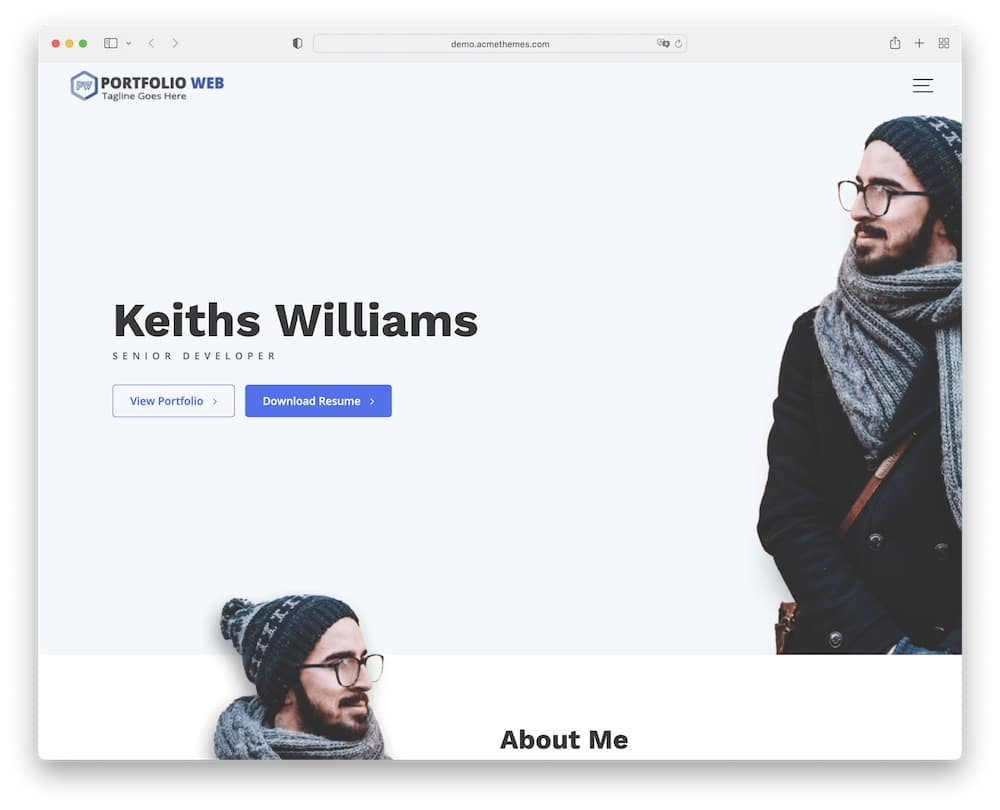Click the demo.acmethemes.com address field
Image resolution: width=1000 pixels, height=810 pixels.
[500, 43]
